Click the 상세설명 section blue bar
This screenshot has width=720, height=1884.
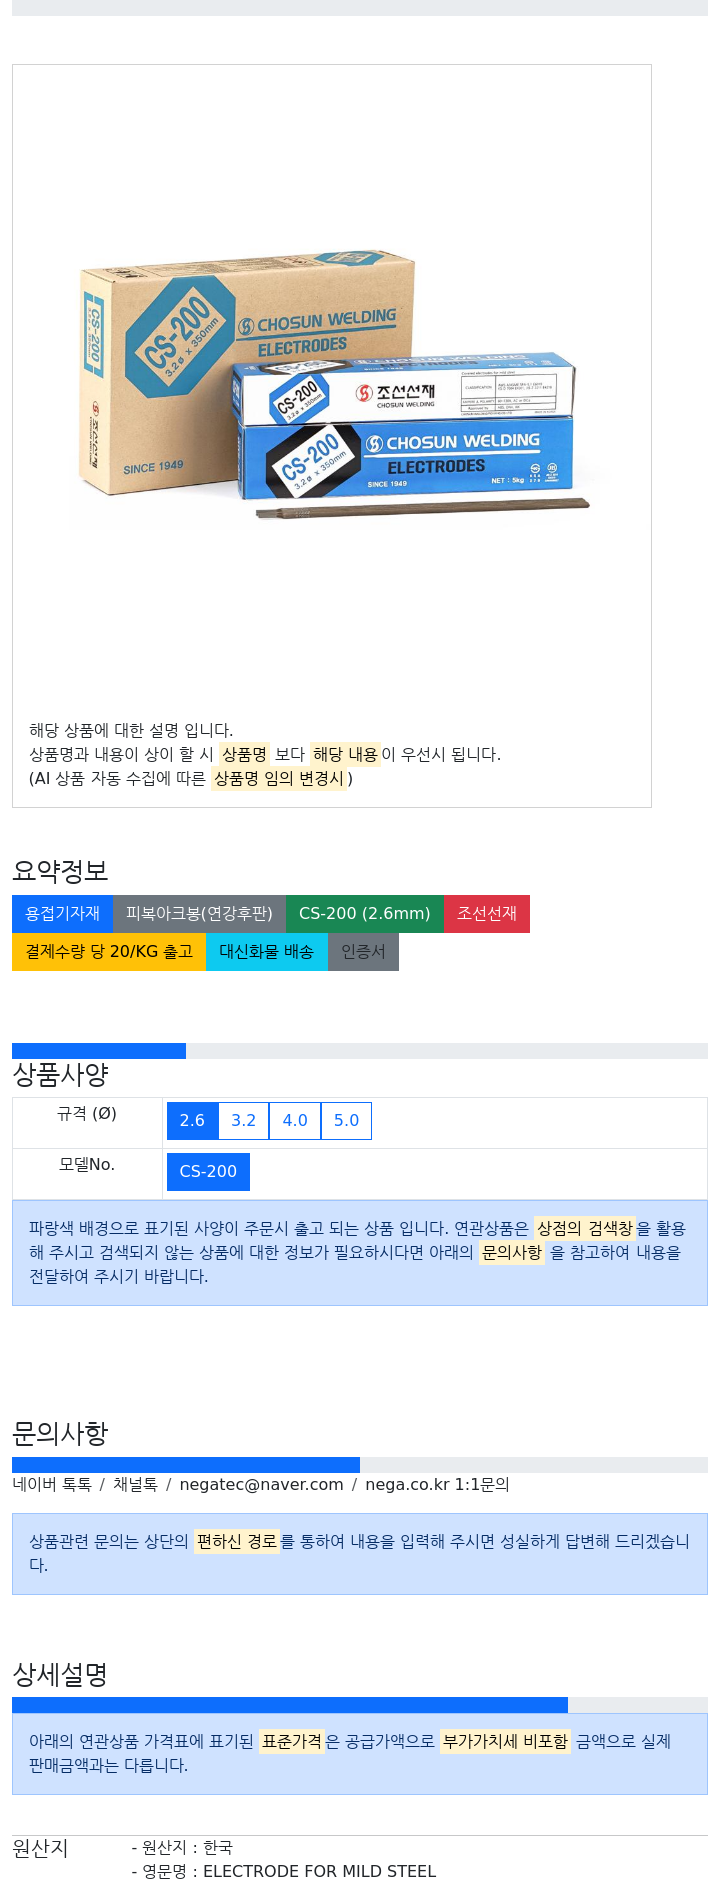click(290, 1705)
